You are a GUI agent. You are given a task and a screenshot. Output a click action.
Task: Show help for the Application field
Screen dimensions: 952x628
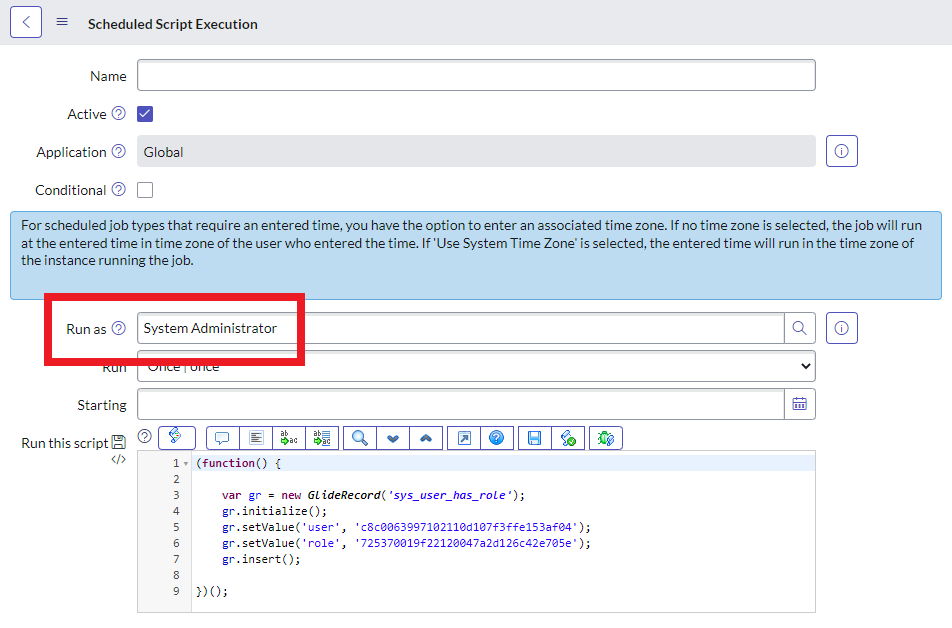point(119,151)
